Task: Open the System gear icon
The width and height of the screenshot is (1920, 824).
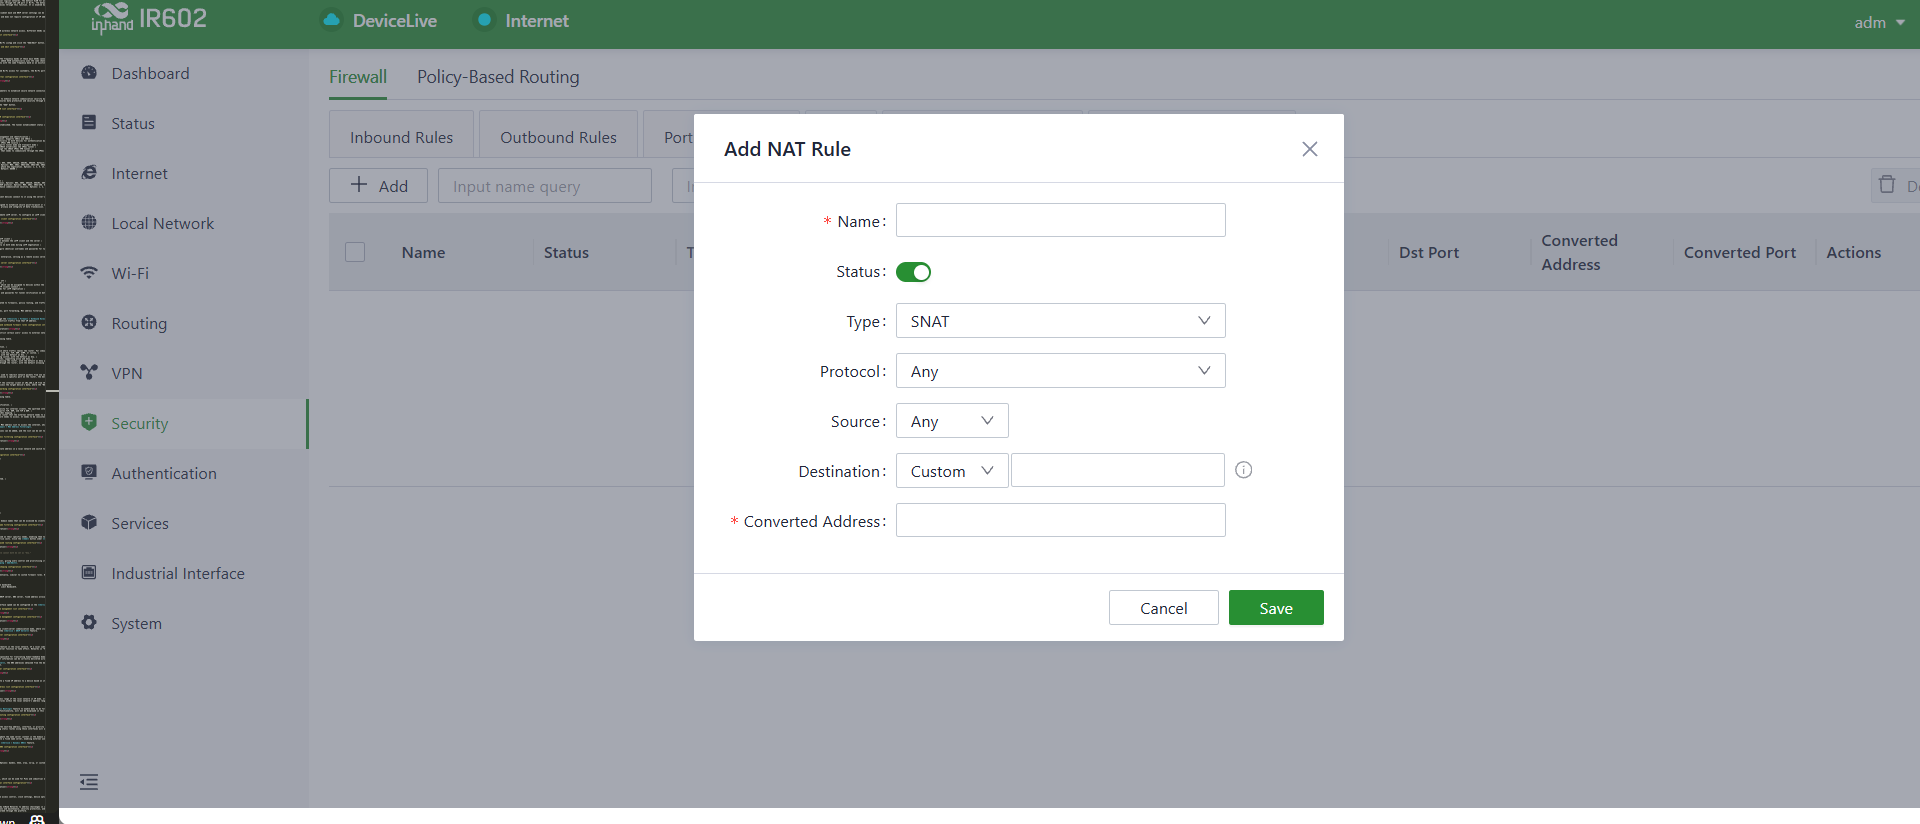Action: 89,623
